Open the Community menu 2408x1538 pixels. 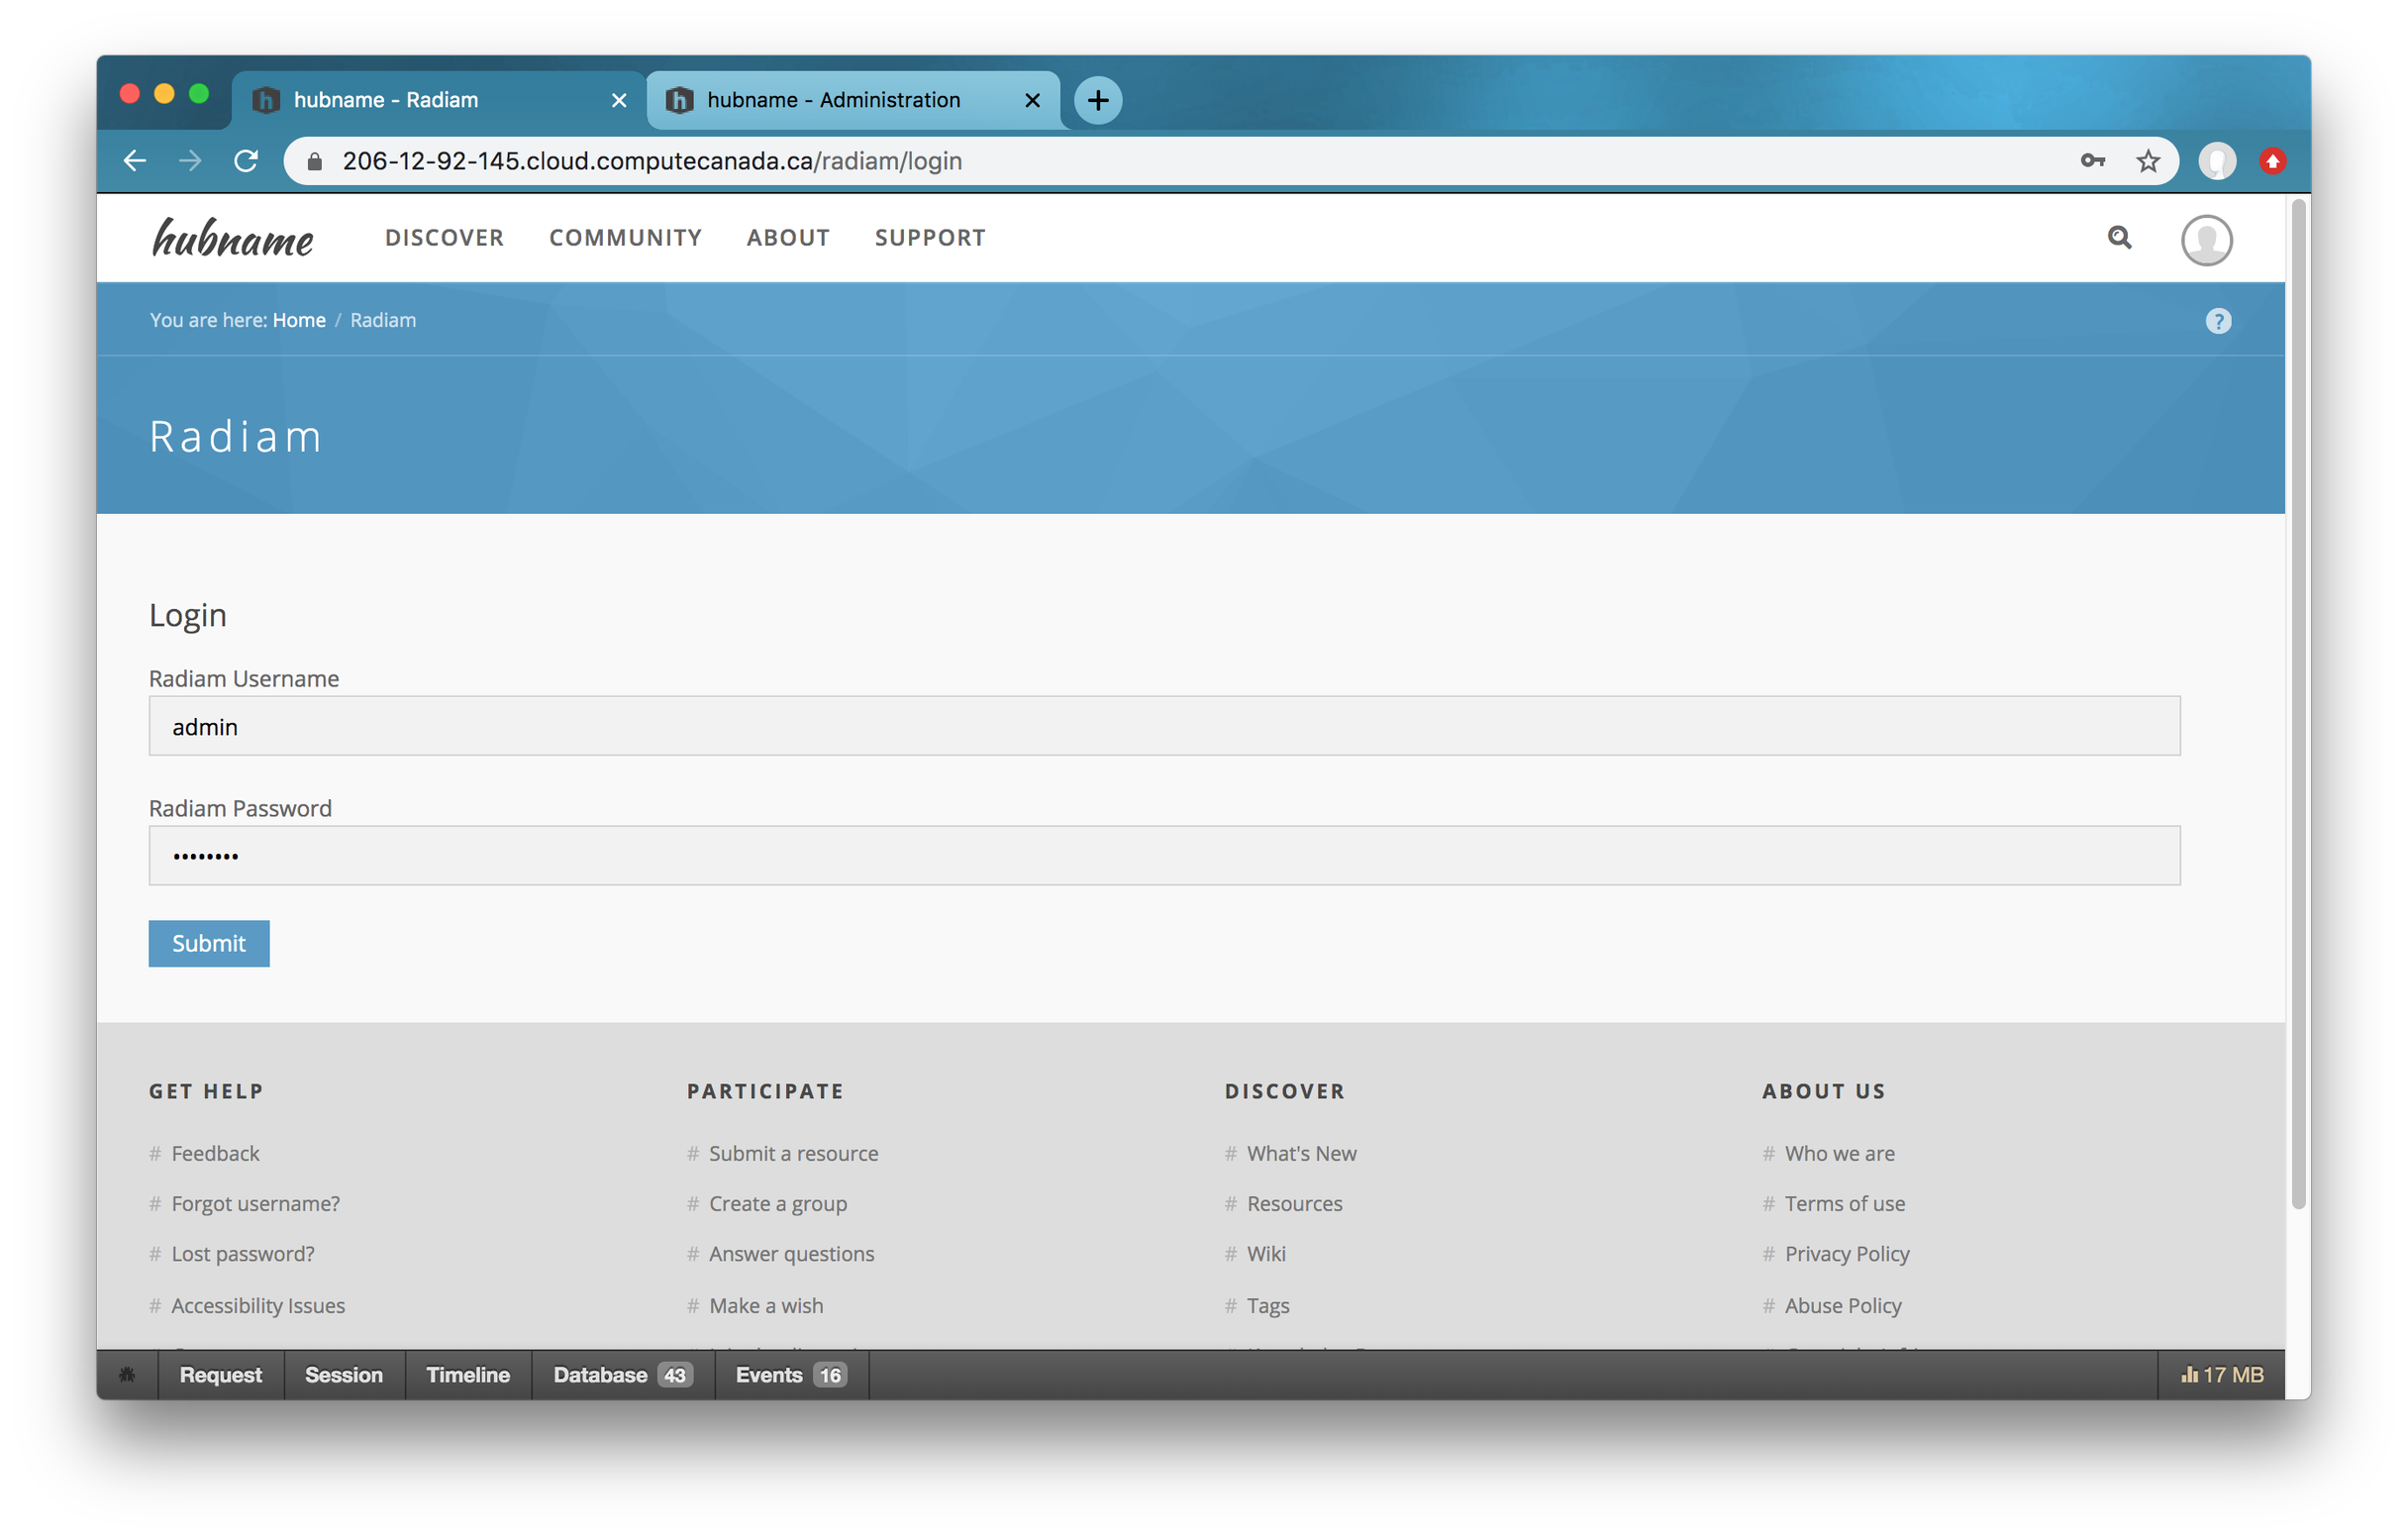click(x=626, y=238)
